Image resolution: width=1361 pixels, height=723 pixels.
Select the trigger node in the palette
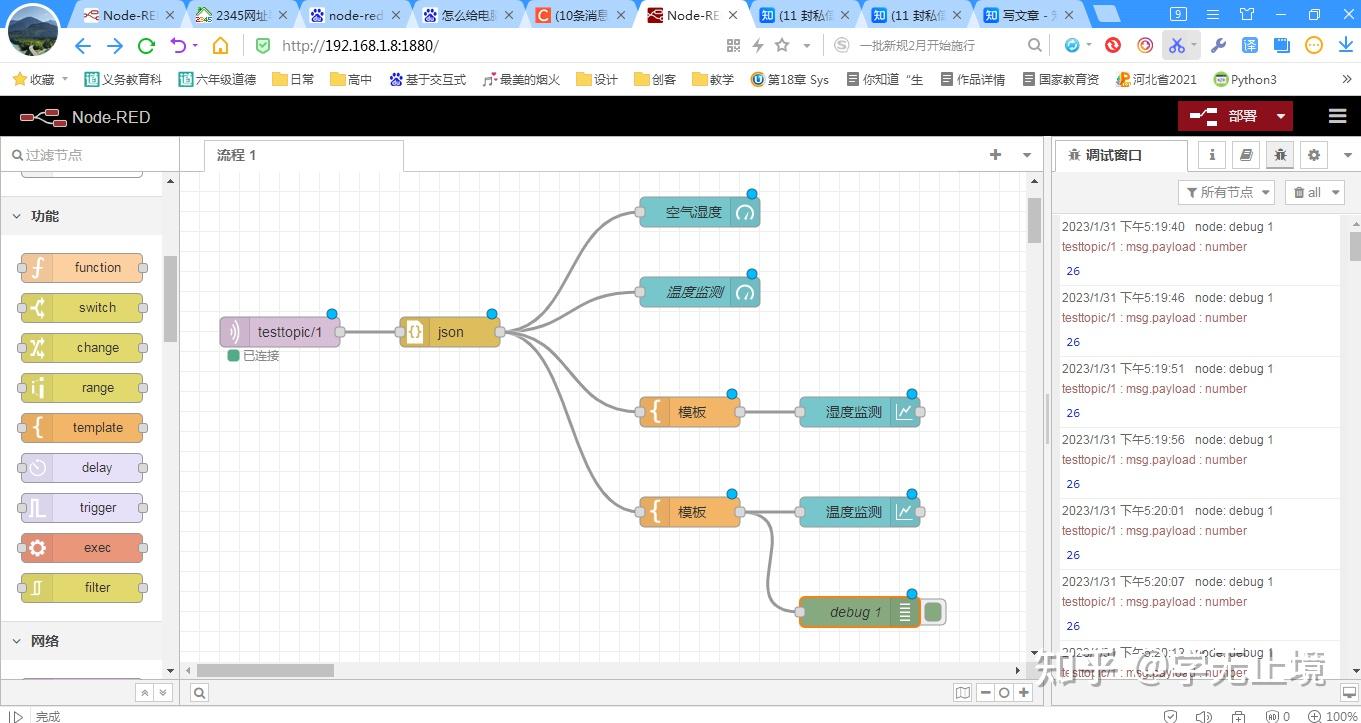(82, 507)
